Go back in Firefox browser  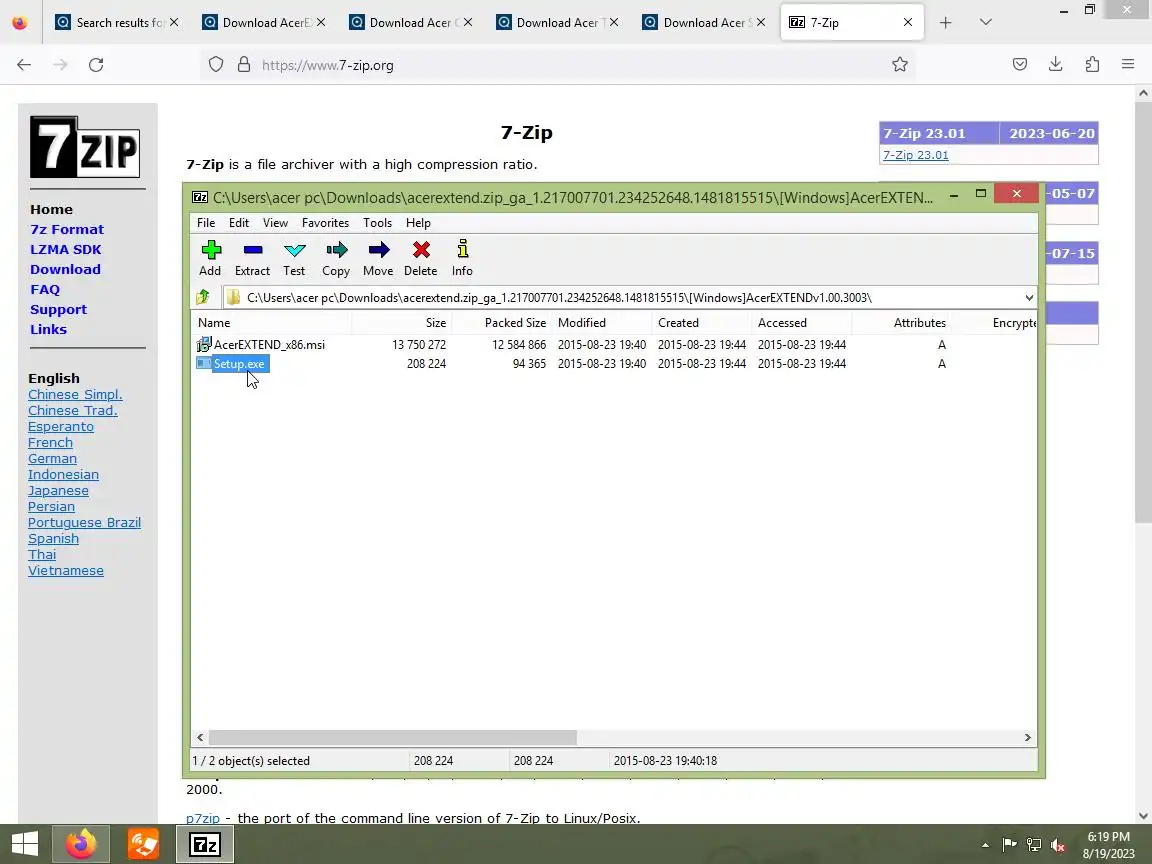tap(24, 65)
